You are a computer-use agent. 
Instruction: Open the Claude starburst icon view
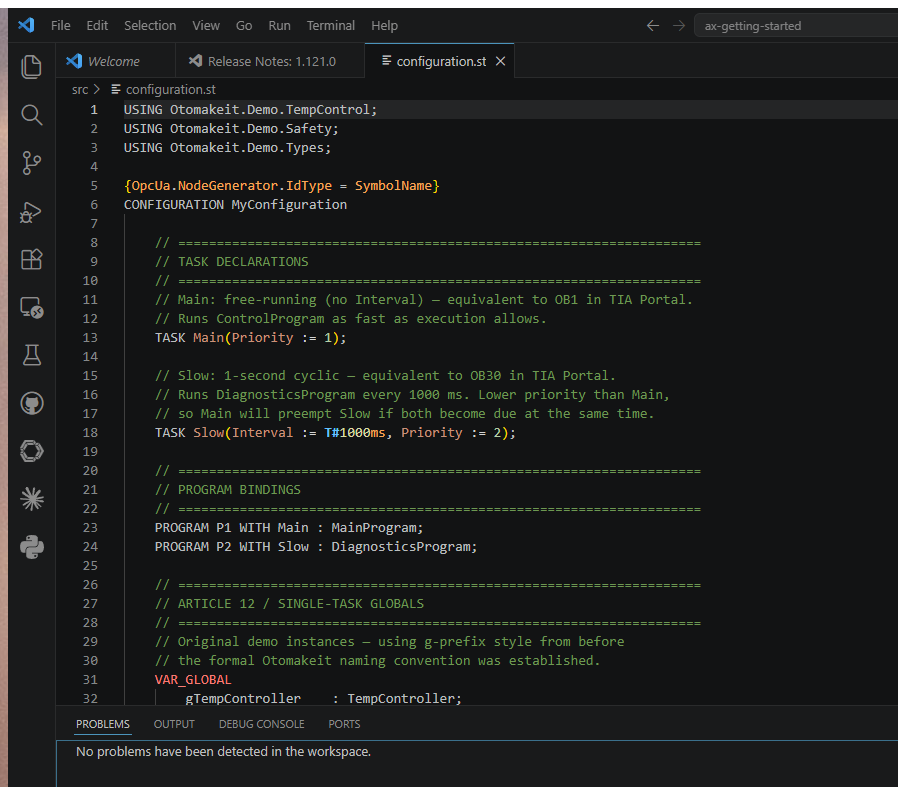point(31,499)
